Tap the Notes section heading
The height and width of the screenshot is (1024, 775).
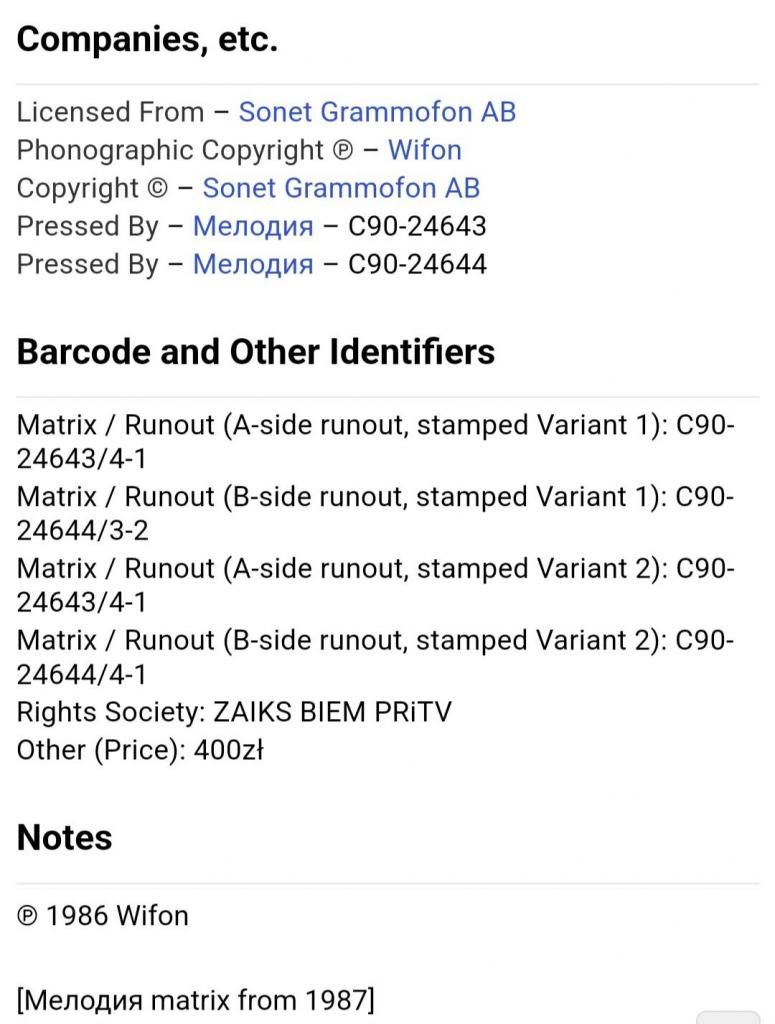pos(64,837)
